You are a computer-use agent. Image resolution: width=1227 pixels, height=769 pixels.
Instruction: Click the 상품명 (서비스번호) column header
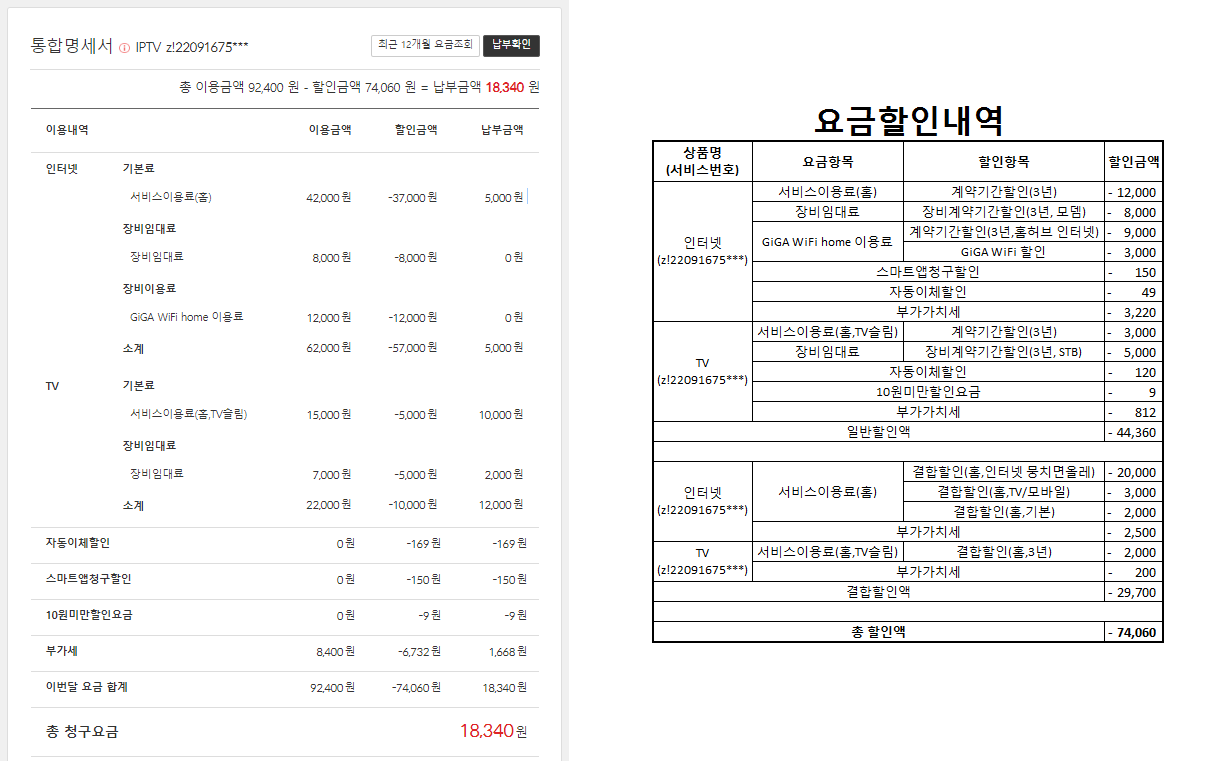[702, 161]
